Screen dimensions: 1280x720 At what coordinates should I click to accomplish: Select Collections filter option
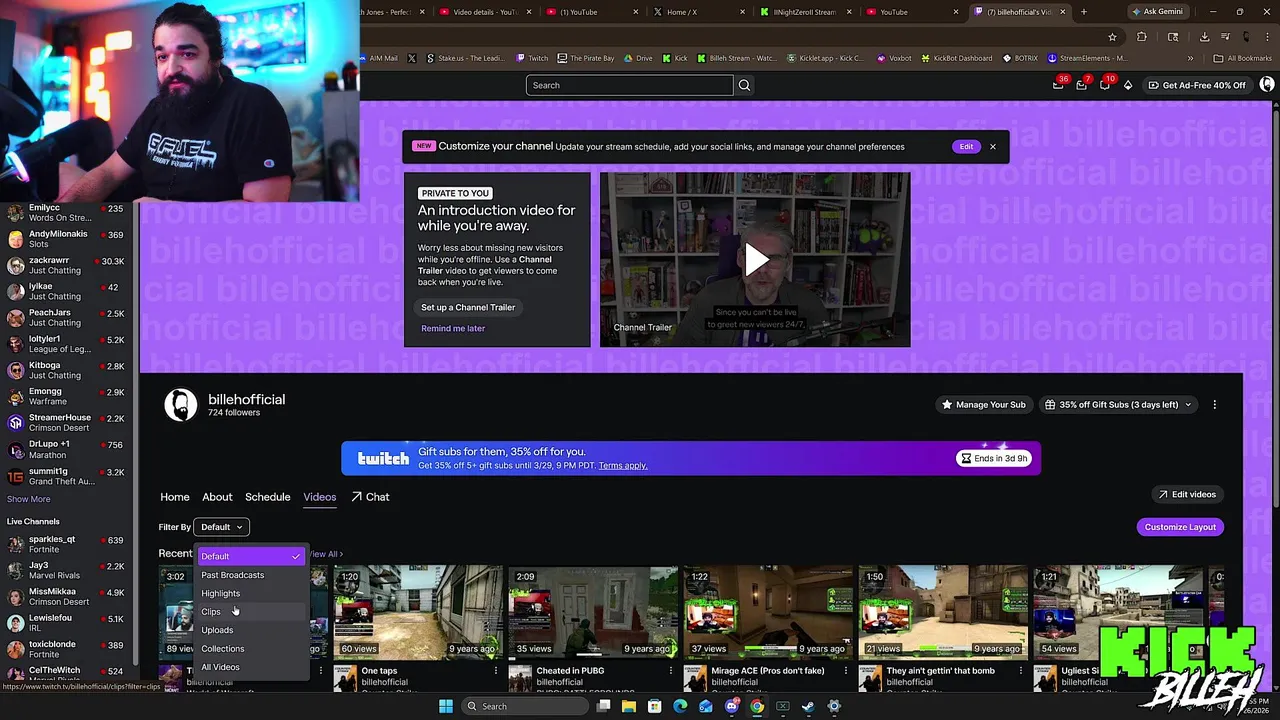coord(250,649)
